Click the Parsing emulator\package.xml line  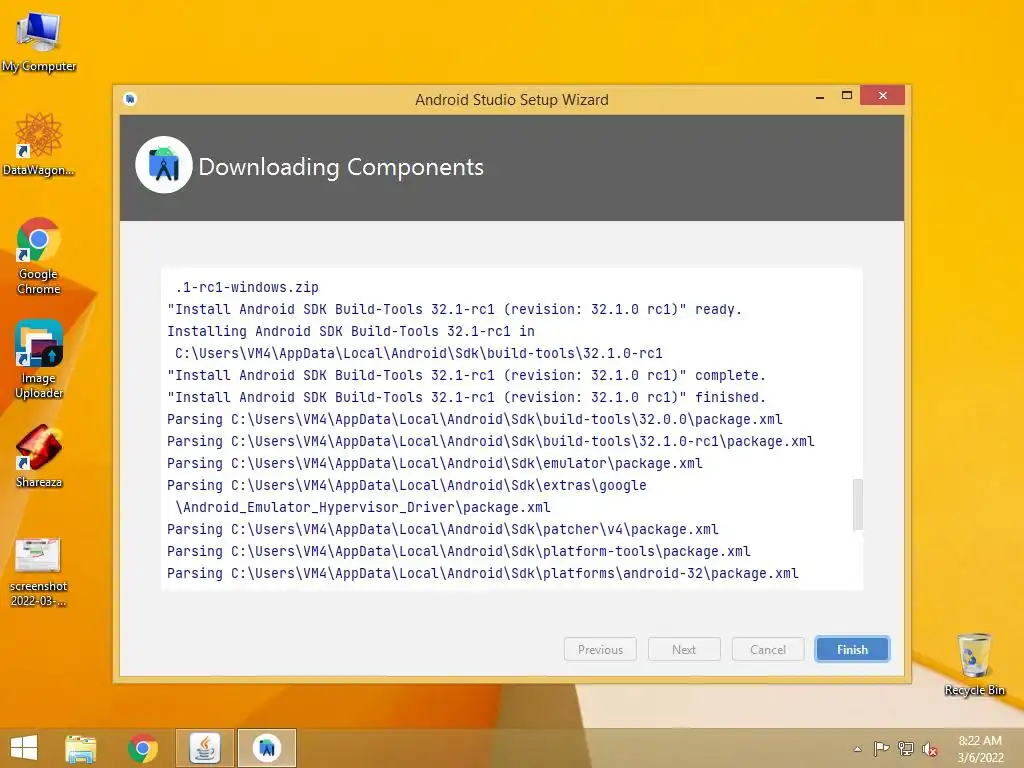coord(435,463)
